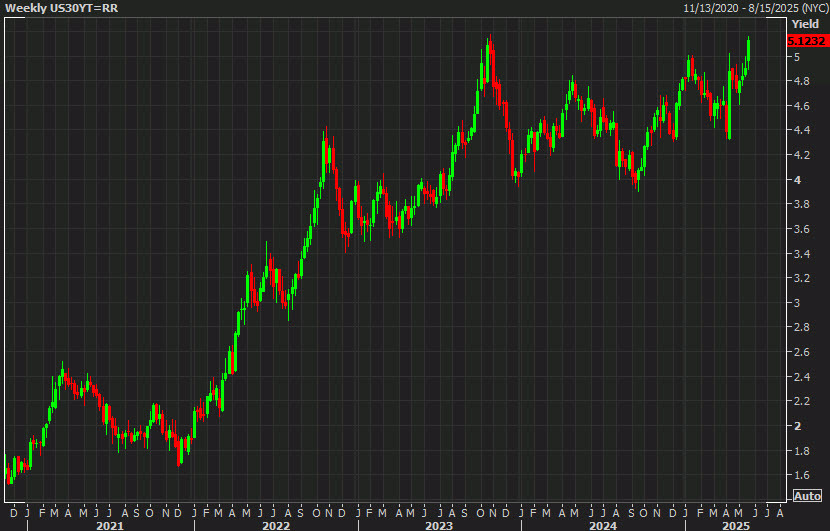Viewport: 830px width, 531px height.
Task: Click the 2.8 yield axis label
Action: tap(801, 327)
